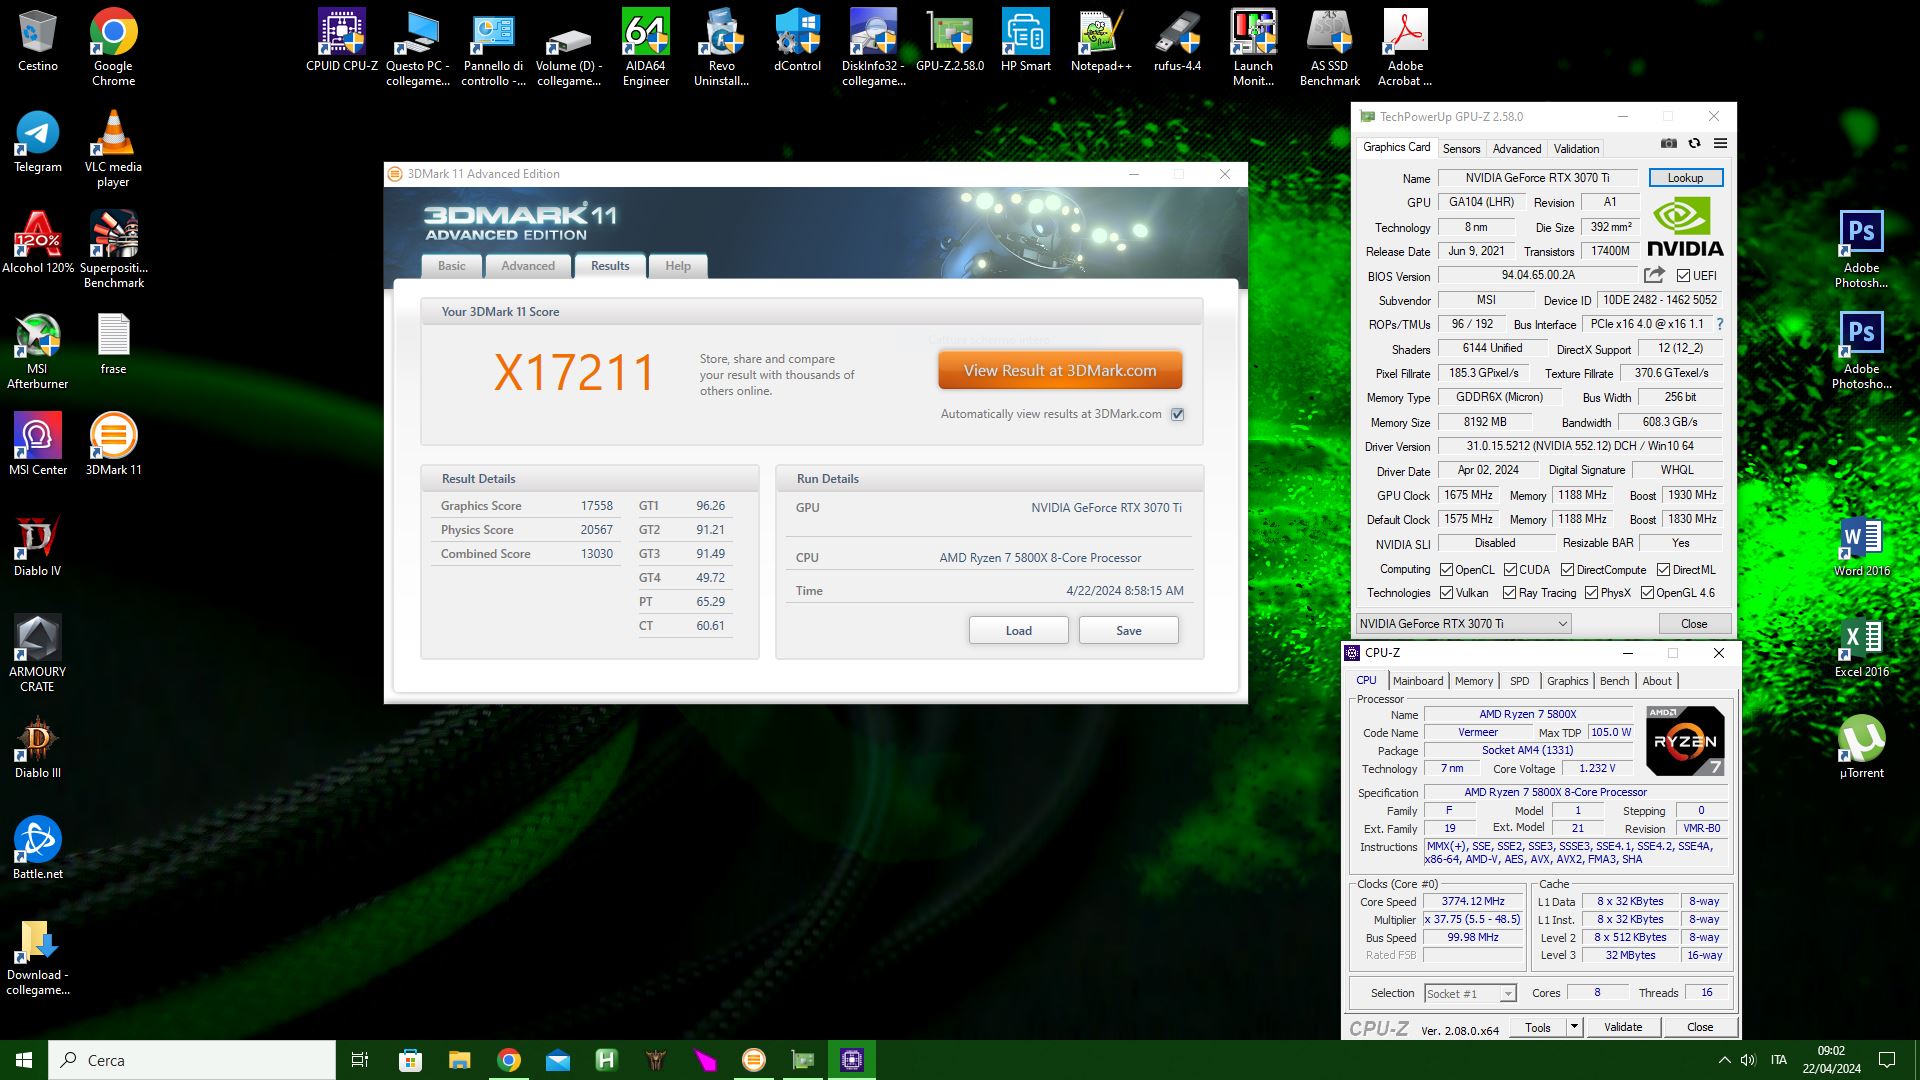Click the Load button in Run Details
The image size is (1920, 1080).
(x=1018, y=631)
